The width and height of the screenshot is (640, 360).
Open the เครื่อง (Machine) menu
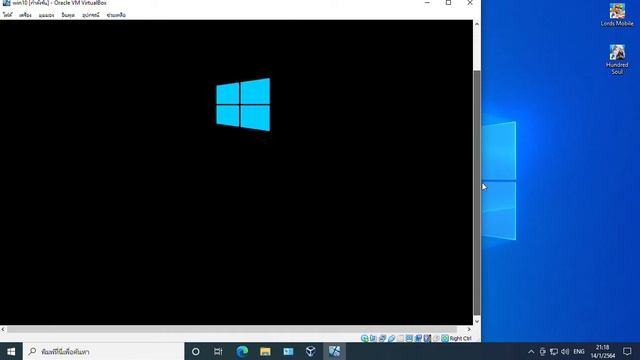25,15
